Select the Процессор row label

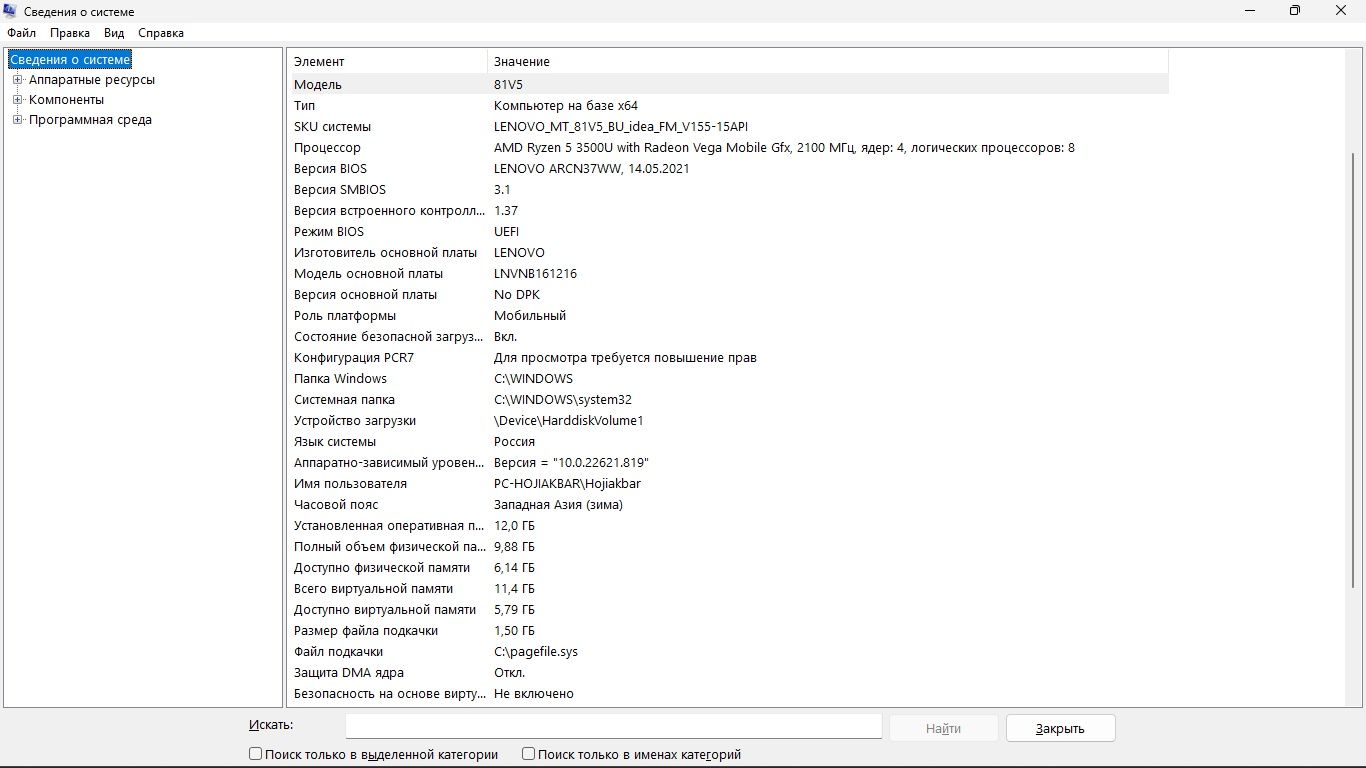pos(327,148)
